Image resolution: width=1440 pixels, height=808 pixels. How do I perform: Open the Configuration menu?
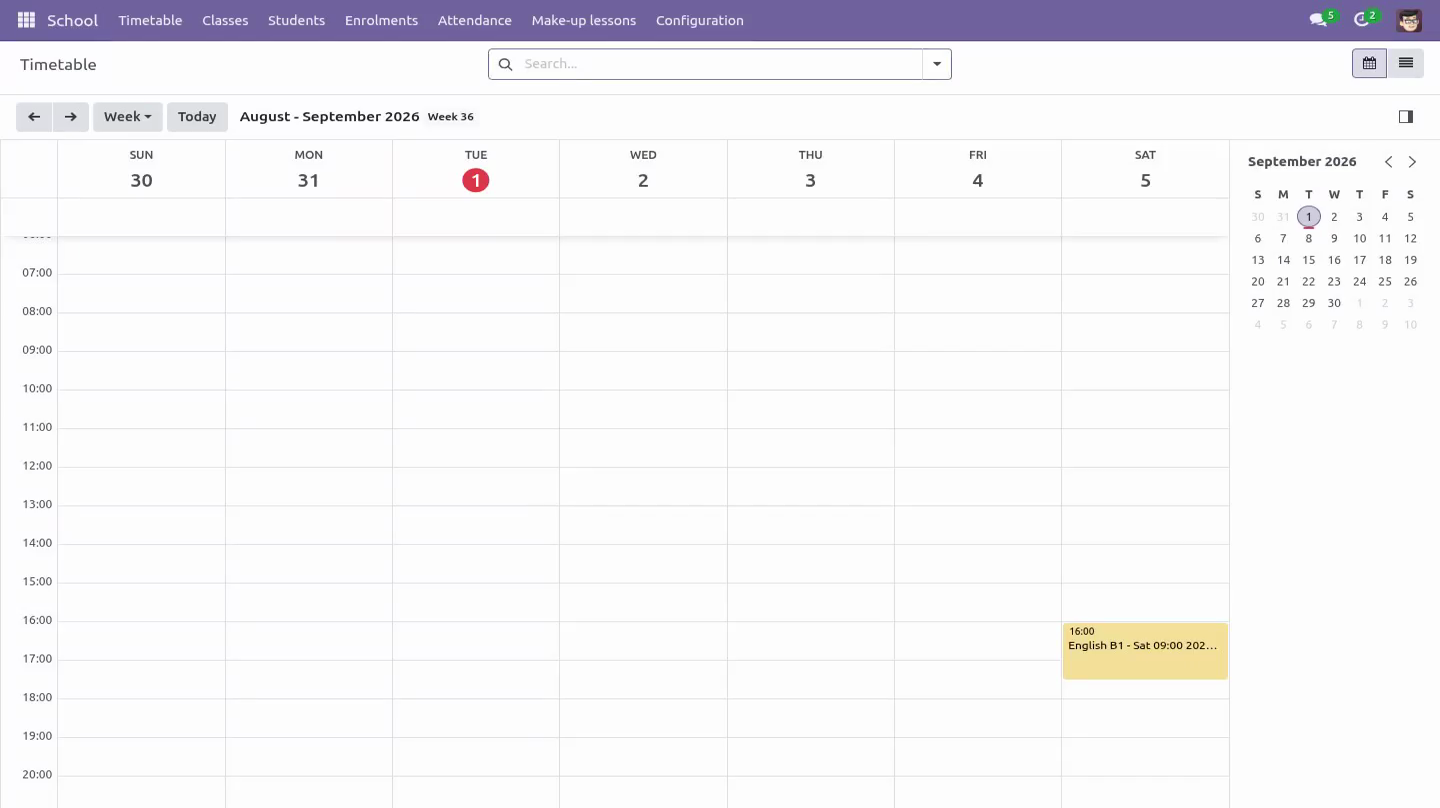[700, 20]
